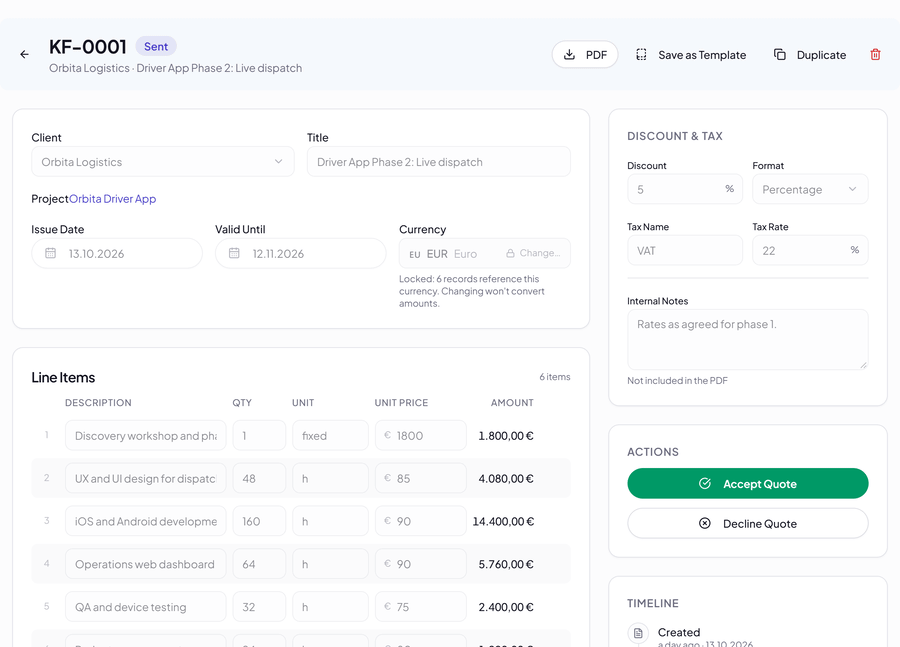The image size is (900, 647).
Task: Click the Created document icon in Timeline
Action: click(638, 633)
